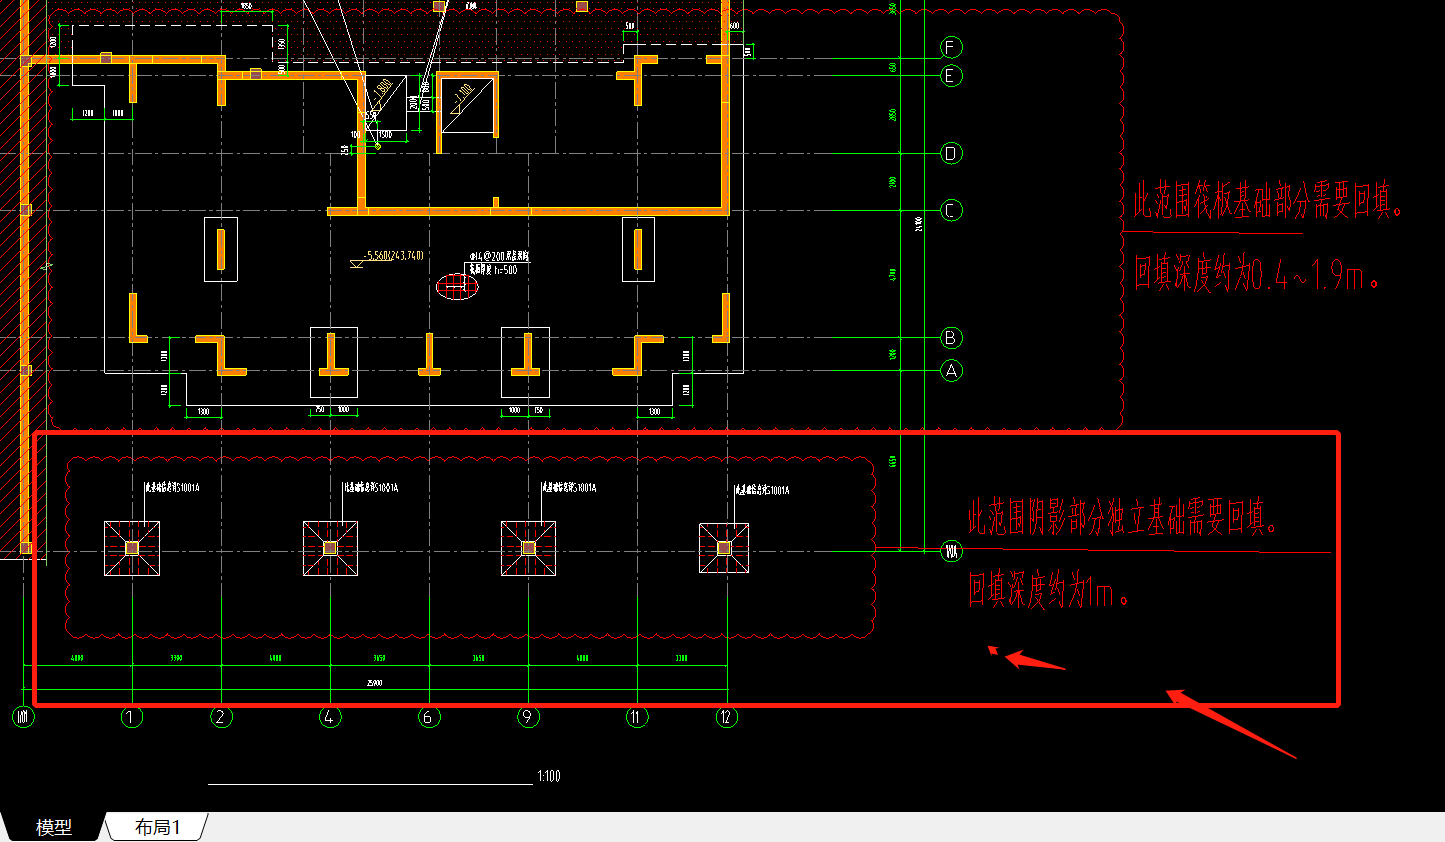Switch to the 模型 tab

(x=53, y=827)
